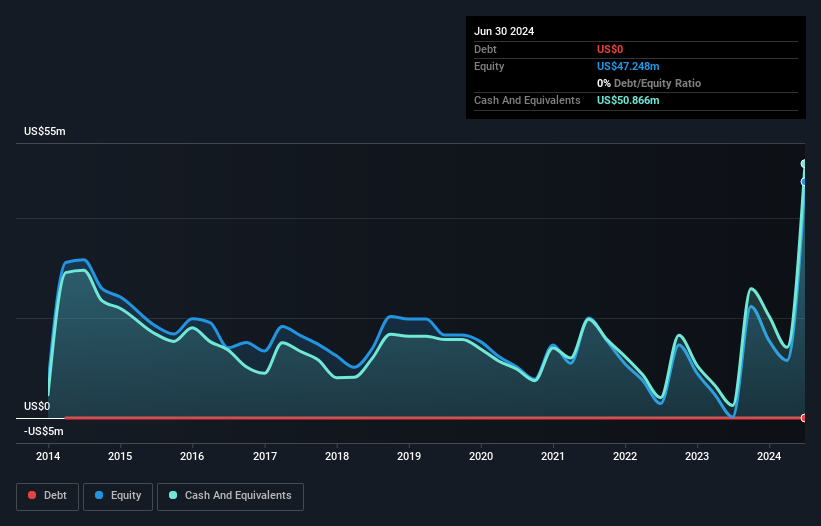Click the 0% Debt/Equity Ratio text
This screenshot has height=526, width=821.
tap(649, 83)
